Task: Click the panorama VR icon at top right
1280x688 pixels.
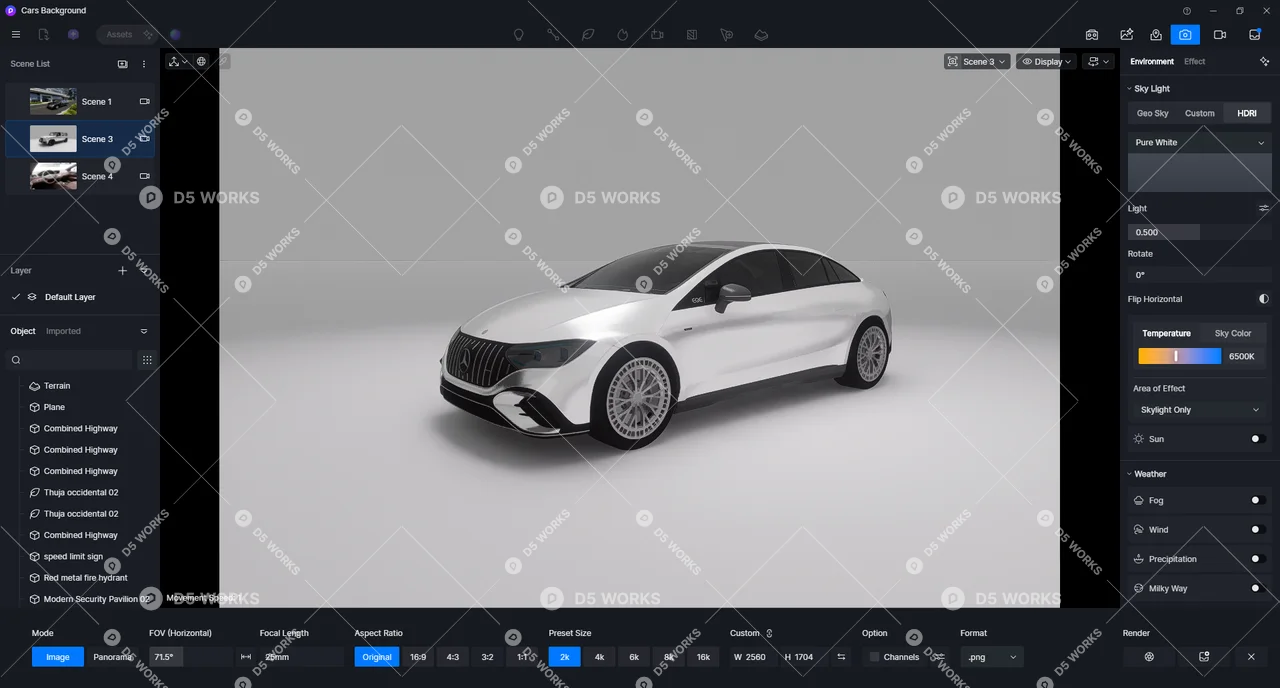Action: pos(1091,34)
